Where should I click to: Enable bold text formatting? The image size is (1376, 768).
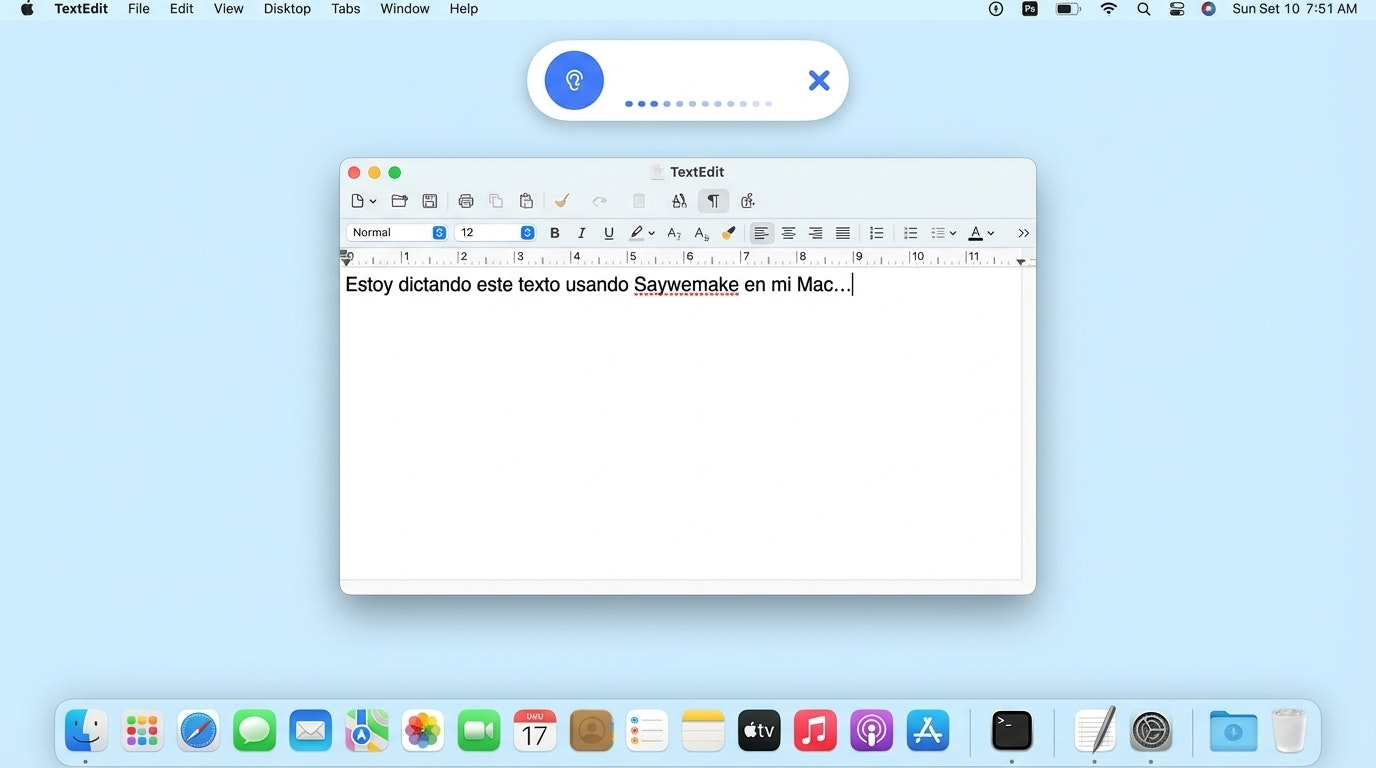(554, 232)
